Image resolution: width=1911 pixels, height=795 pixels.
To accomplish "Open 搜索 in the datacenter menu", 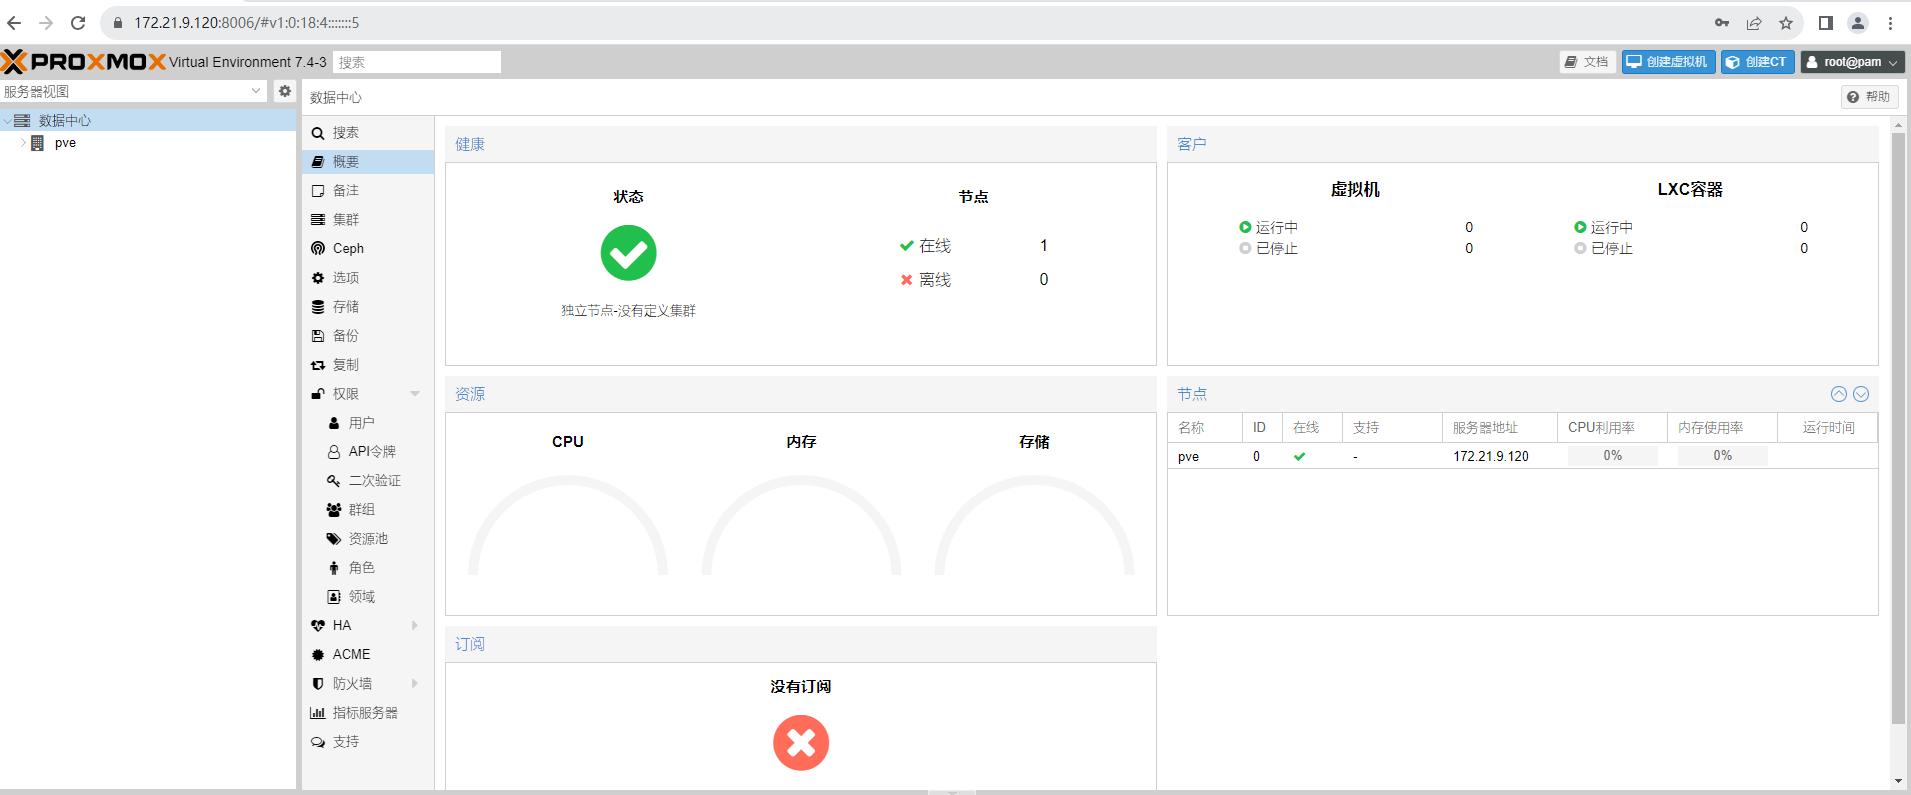I will [x=368, y=133].
